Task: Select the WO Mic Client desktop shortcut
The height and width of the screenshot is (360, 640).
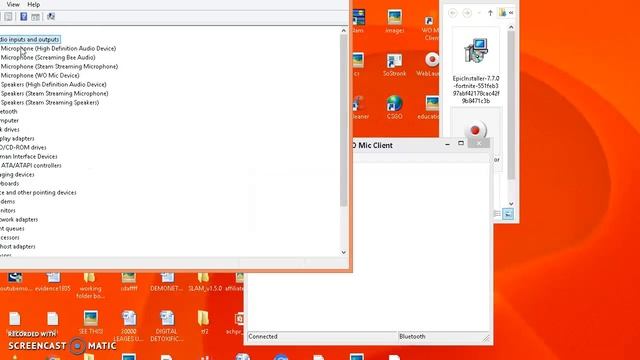Action: tap(430, 29)
